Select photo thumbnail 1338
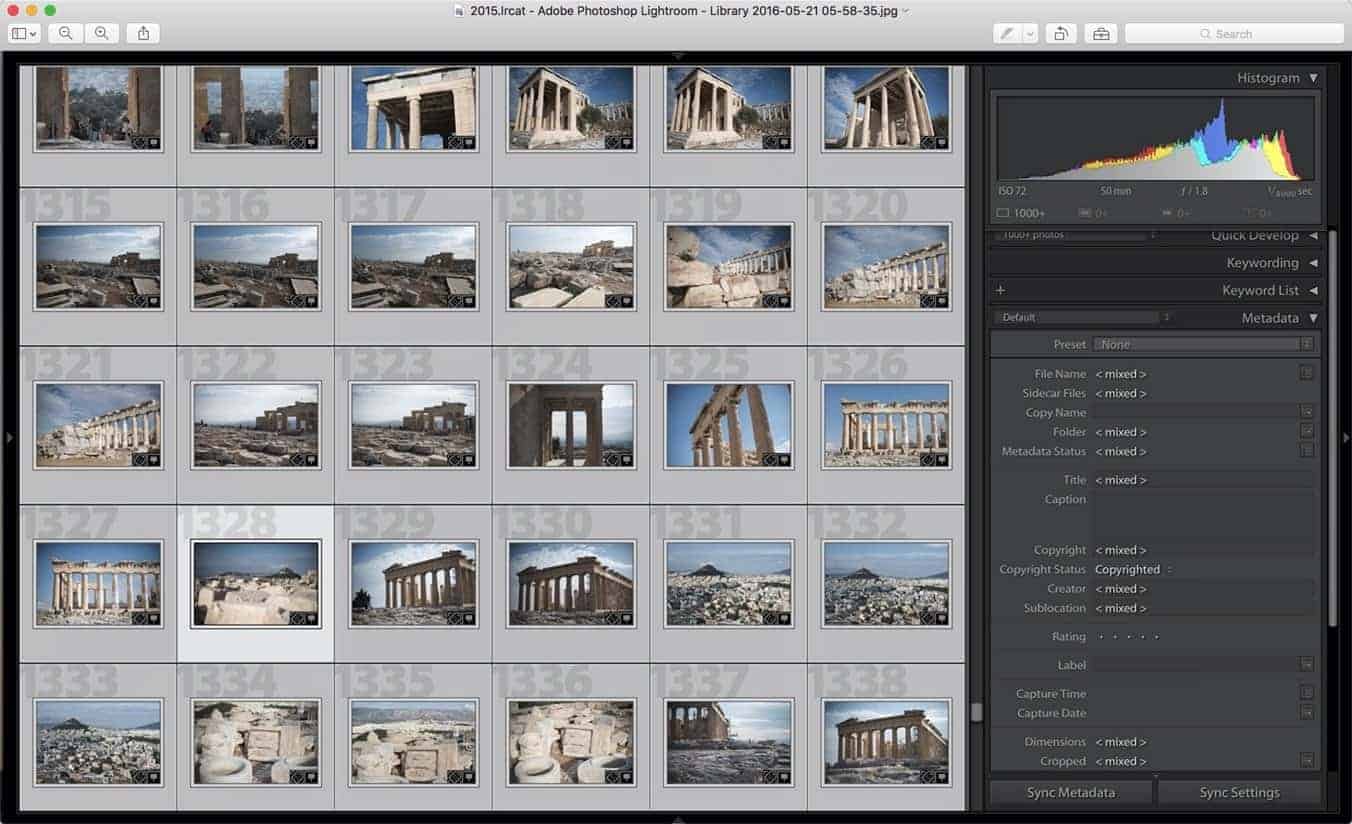 pyautogui.click(x=886, y=742)
